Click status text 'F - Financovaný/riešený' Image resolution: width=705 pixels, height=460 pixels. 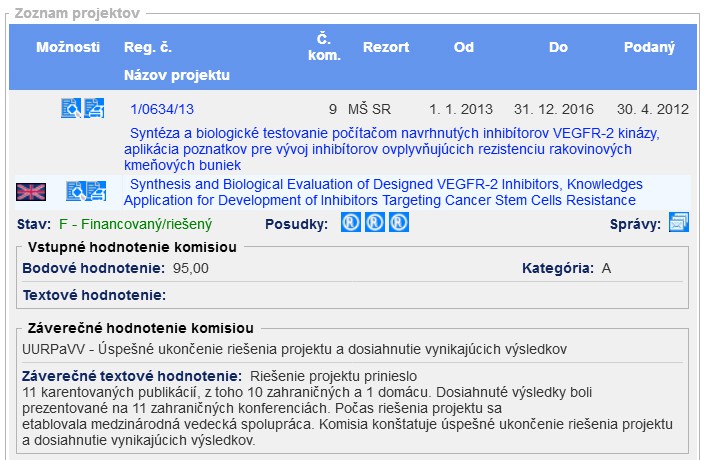click(135, 224)
